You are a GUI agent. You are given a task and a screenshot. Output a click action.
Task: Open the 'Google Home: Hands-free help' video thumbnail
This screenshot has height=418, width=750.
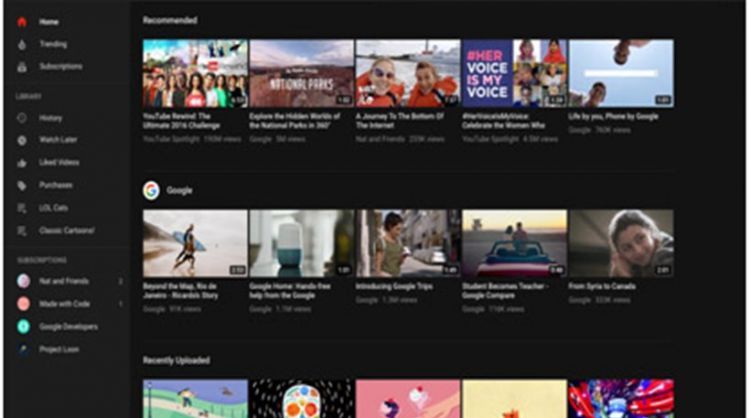coord(301,243)
